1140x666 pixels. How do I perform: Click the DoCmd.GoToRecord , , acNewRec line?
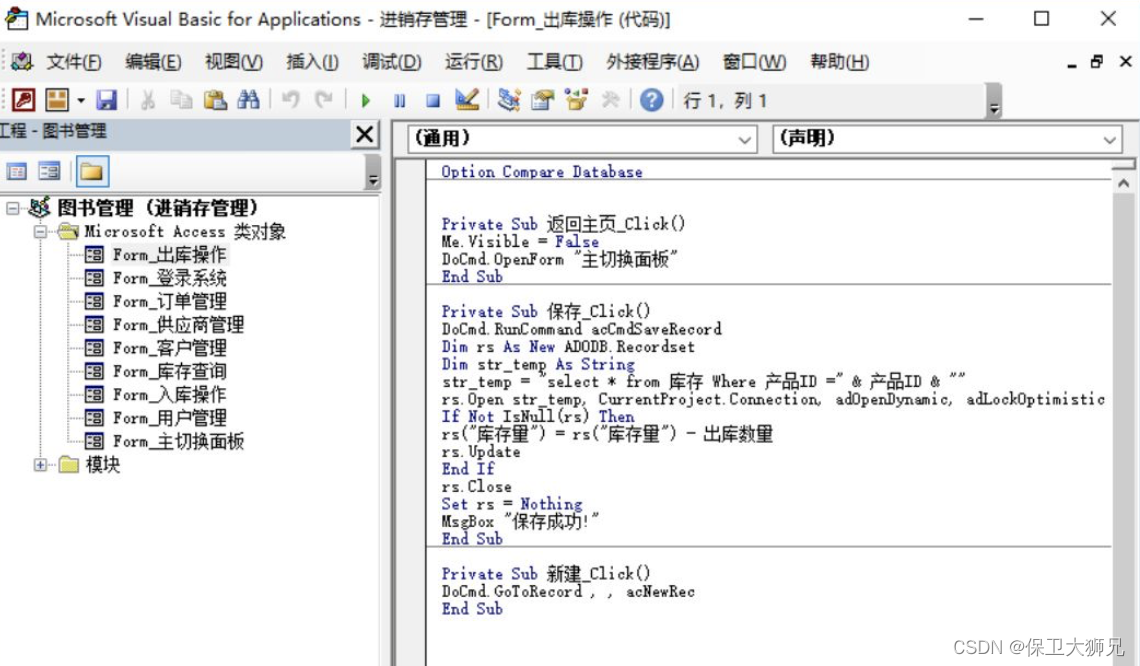(x=568, y=591)
